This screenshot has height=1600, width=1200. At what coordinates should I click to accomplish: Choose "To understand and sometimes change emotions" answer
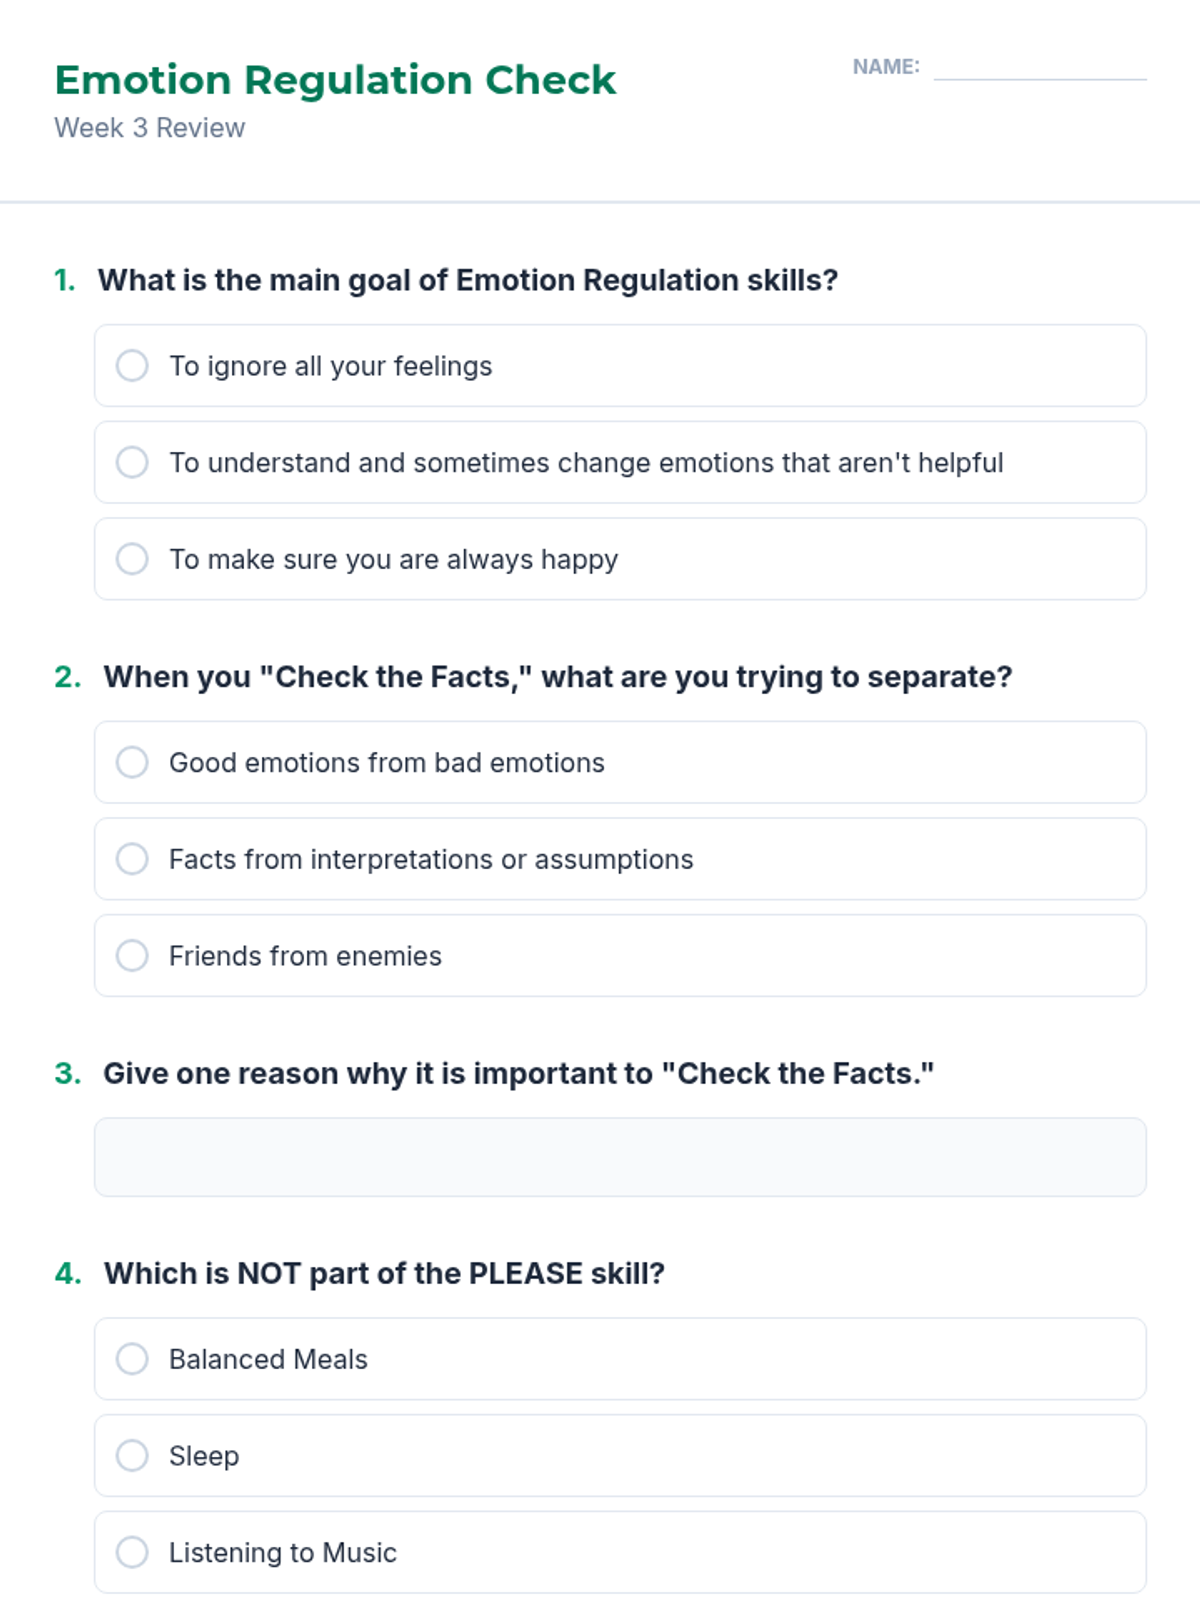point(132,462)
